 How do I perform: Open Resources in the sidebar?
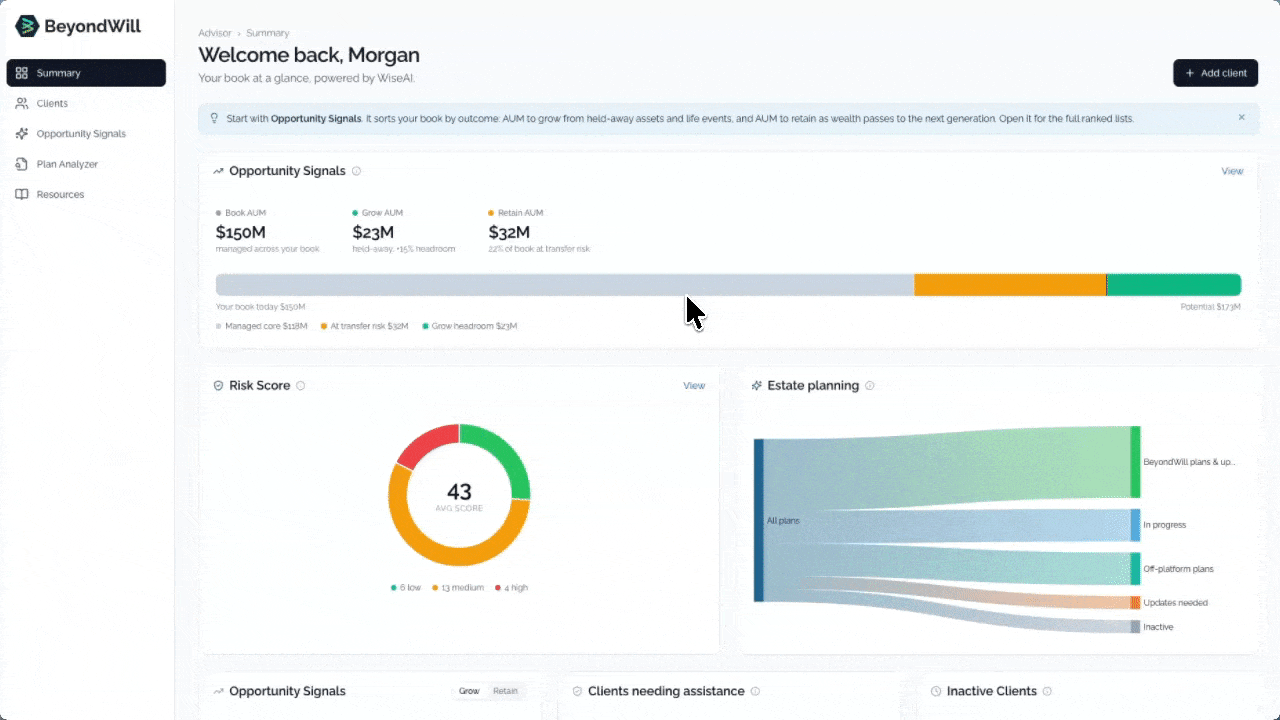(x=86, y=194)
